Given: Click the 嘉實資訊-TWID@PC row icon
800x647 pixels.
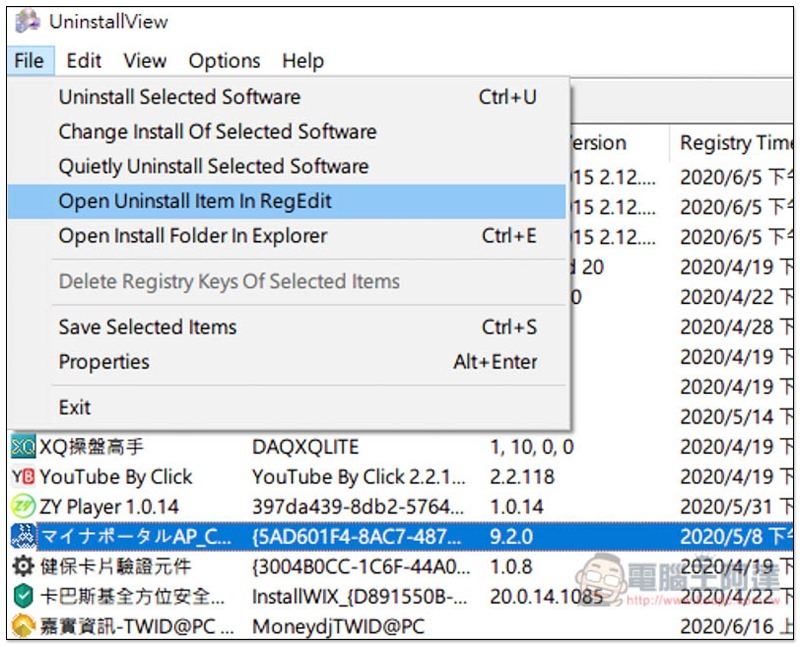Looking at the screenshot, I should pyautogui.click(x=23, y=626).
